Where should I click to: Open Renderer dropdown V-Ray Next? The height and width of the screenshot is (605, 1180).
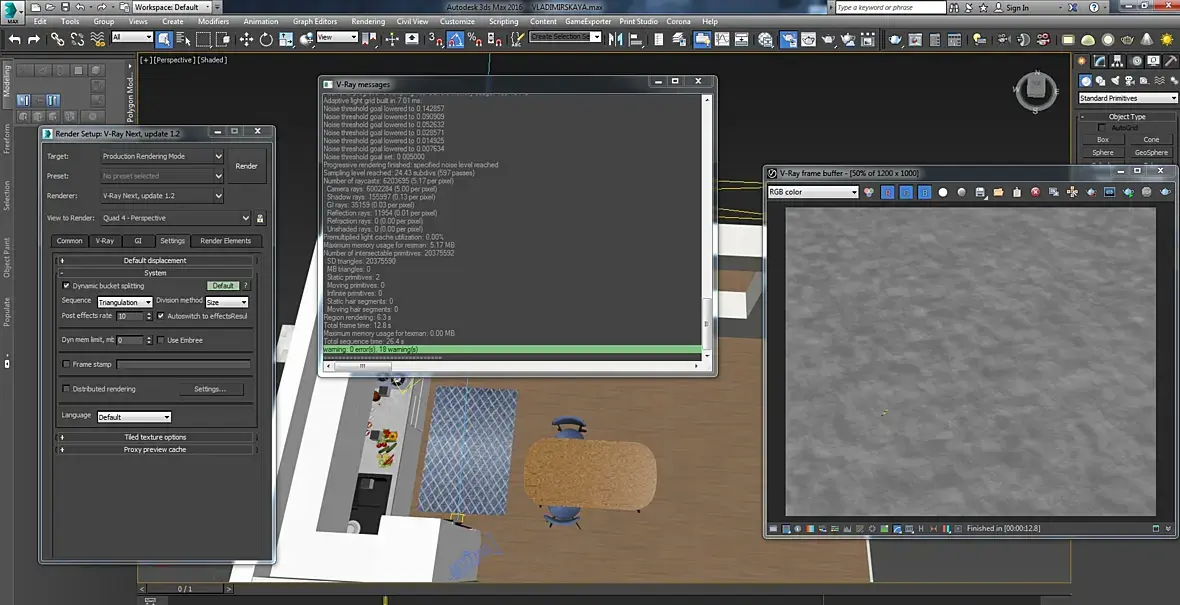coord(163,196)
